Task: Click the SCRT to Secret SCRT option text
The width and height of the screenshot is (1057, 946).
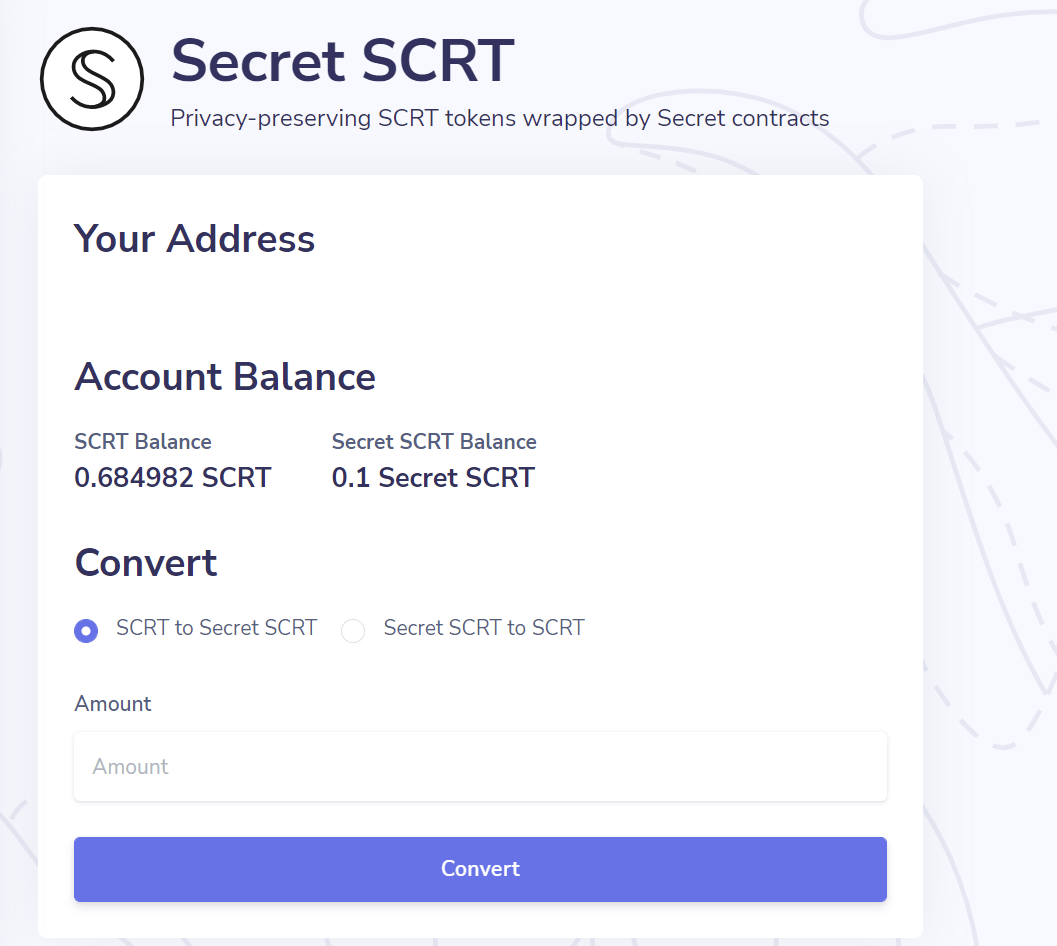Action: point(216,628)
